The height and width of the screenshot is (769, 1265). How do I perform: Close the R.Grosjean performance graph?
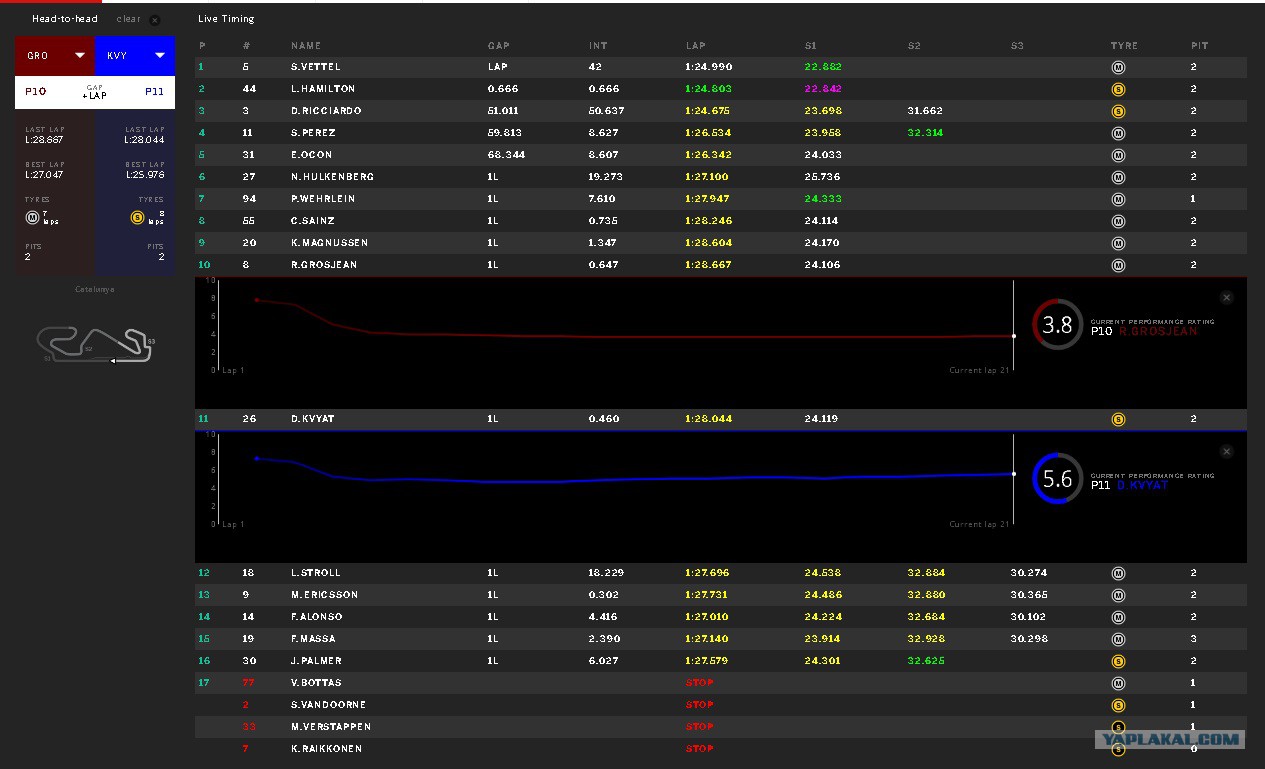(x=1227, y=297)
